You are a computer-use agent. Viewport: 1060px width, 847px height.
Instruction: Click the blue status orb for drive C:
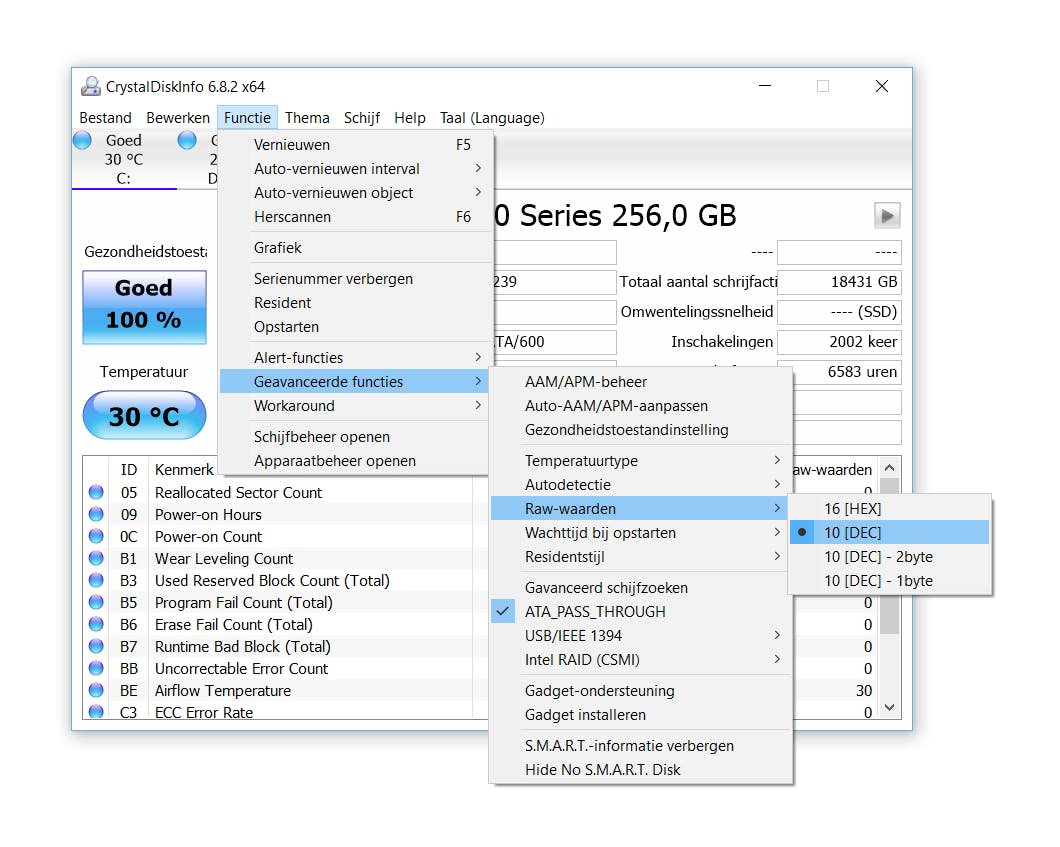point(83,141)
